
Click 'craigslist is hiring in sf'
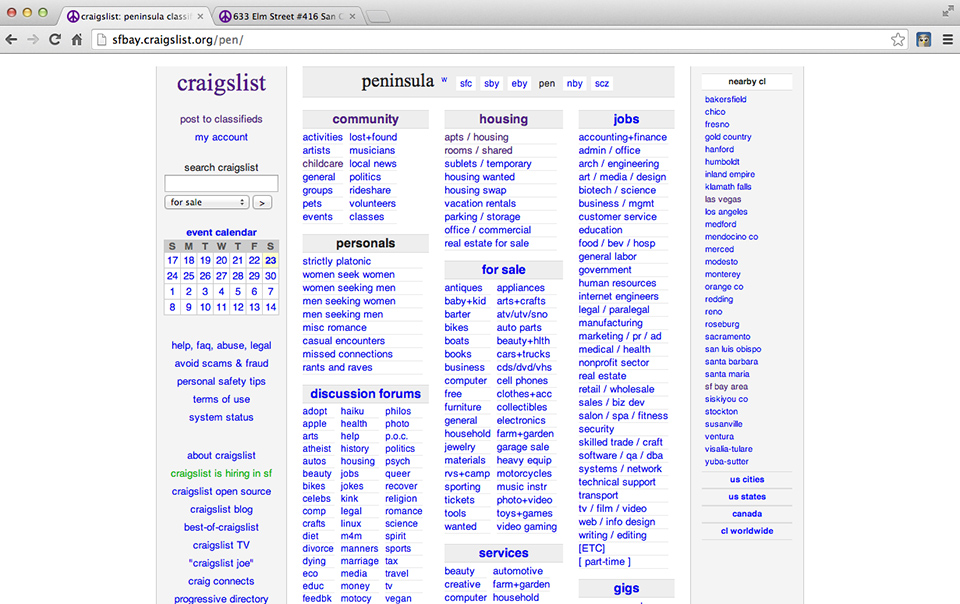221,474
